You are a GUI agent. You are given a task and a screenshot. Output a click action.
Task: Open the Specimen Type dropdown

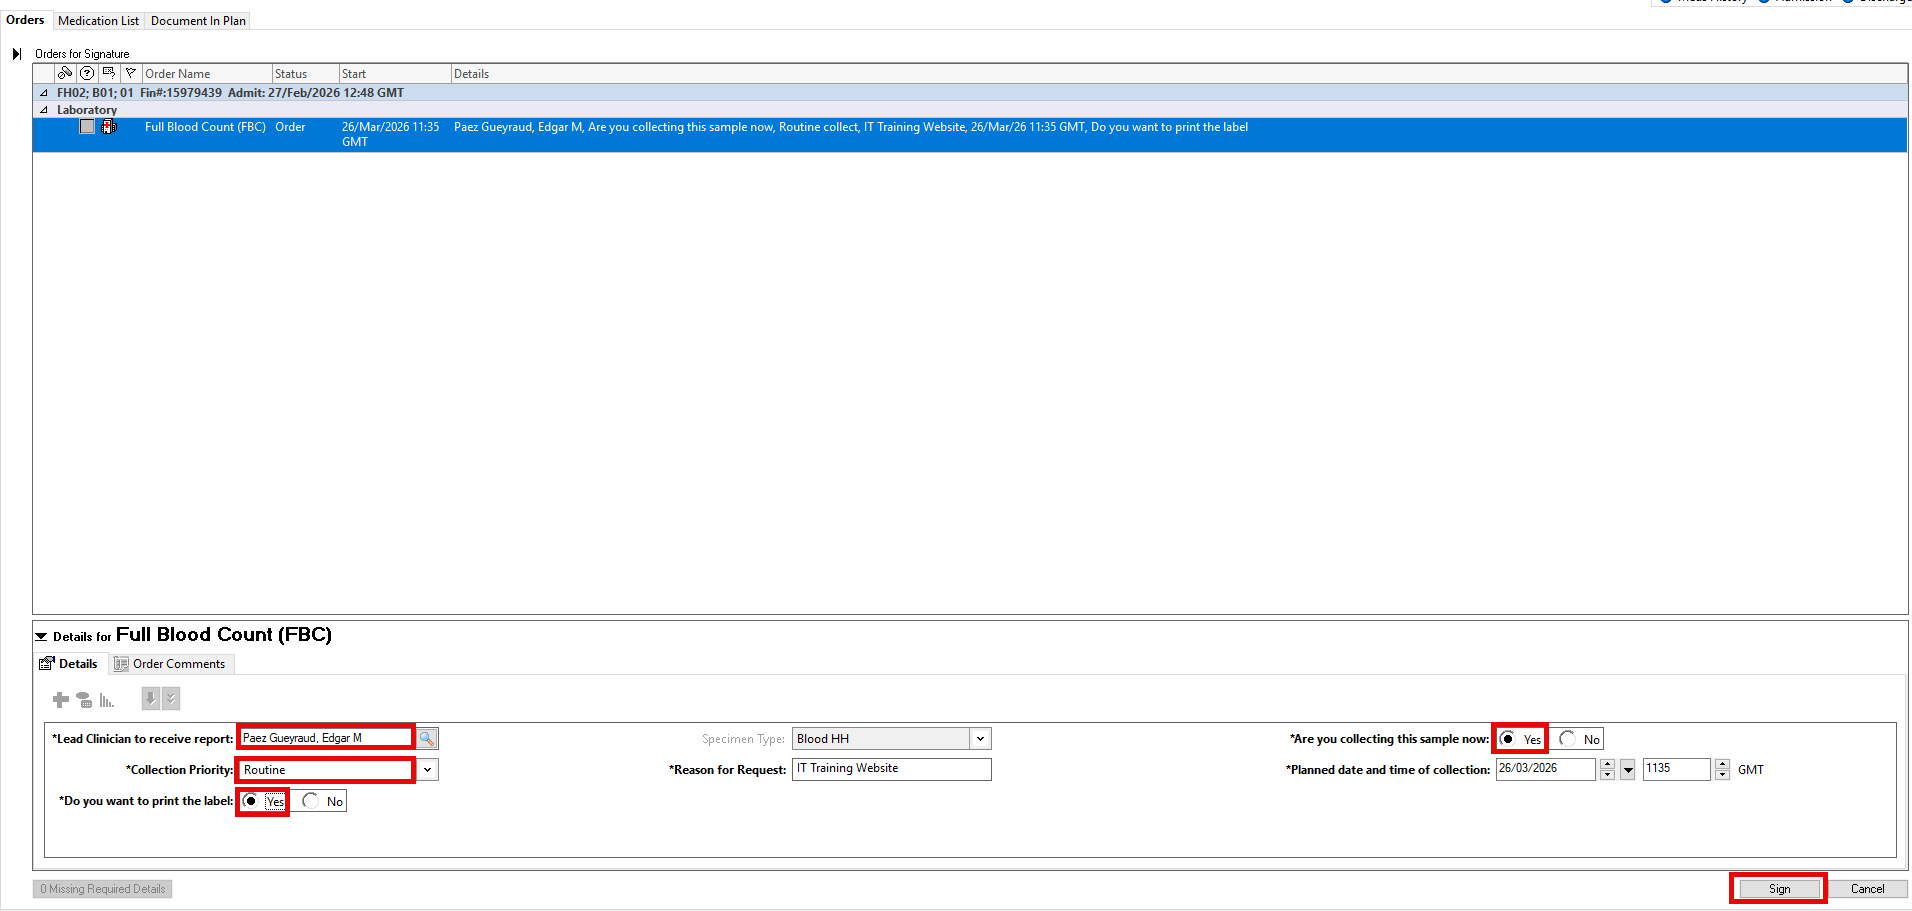tap(980, 739)
